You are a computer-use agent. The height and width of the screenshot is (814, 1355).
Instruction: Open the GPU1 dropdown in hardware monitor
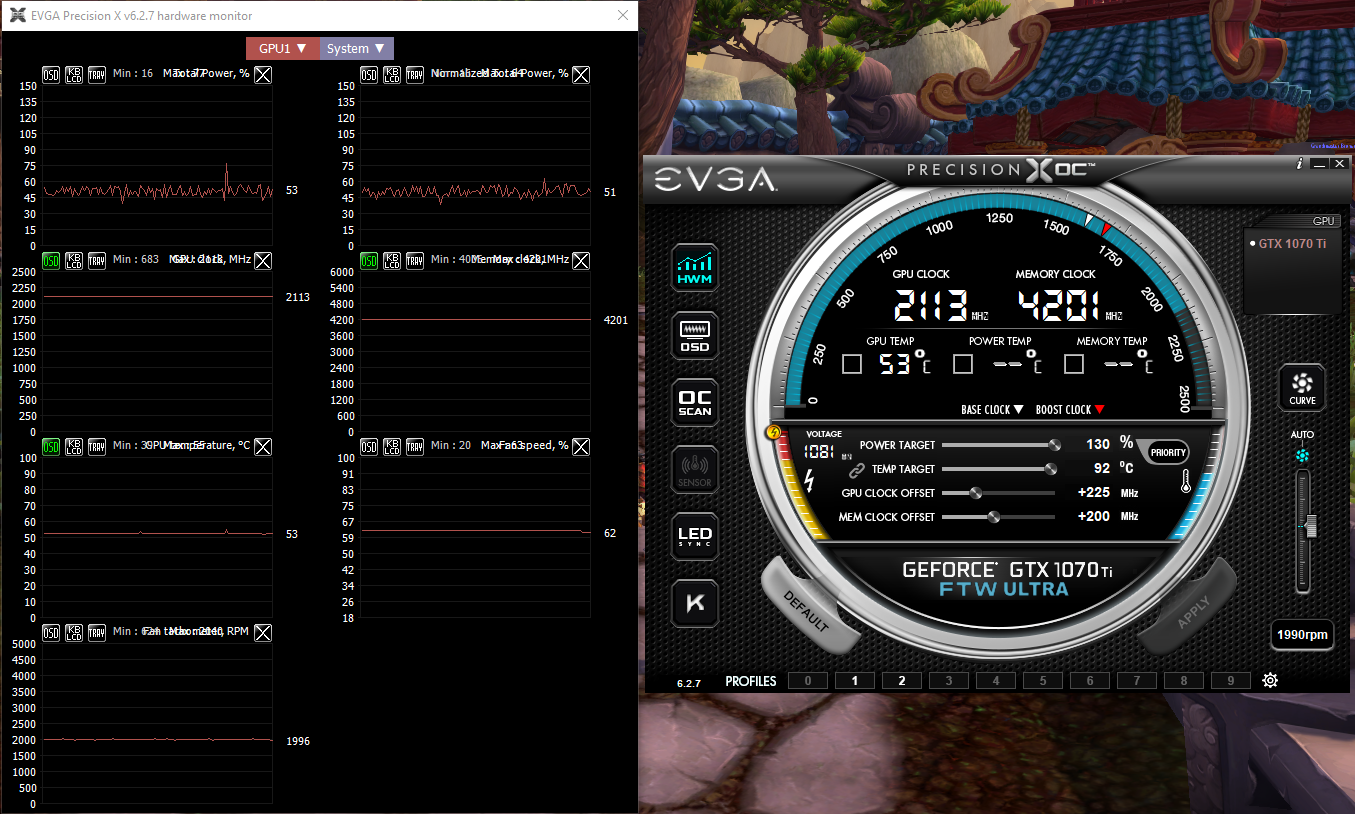pyautogui.click(x=282, y=48)
